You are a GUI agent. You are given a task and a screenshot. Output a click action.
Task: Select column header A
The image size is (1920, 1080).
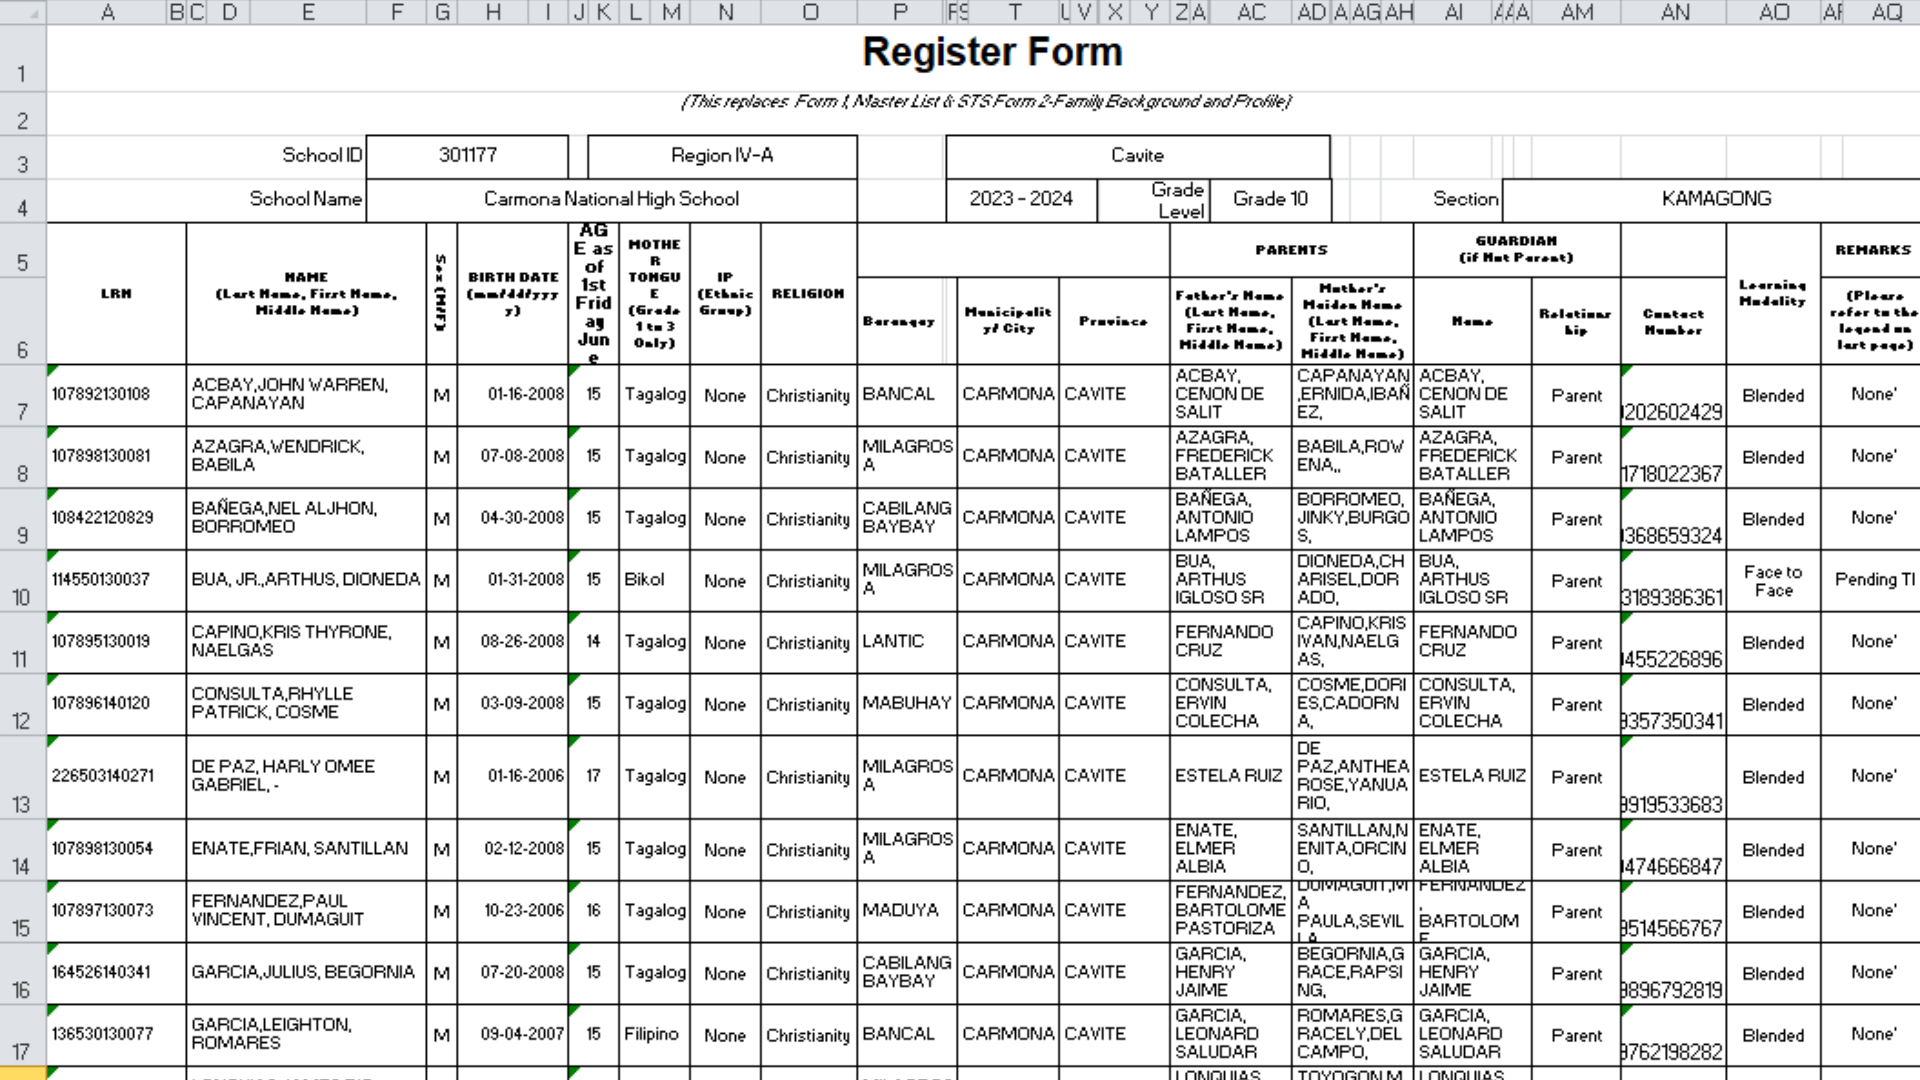[107, 12]
